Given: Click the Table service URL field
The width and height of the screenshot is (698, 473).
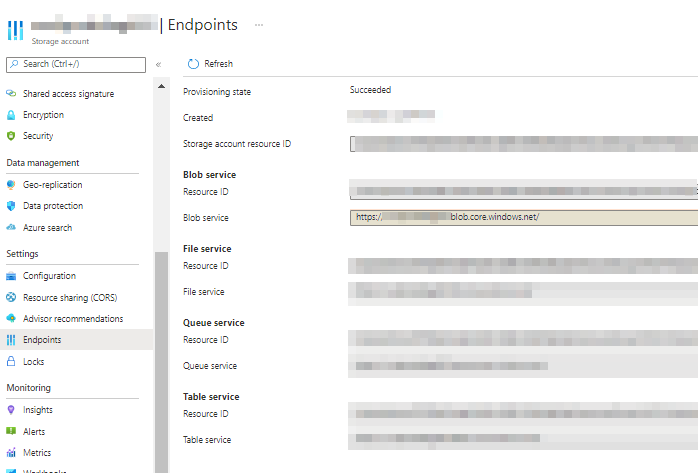Looking at the screenshot, I should pos(523,439).
